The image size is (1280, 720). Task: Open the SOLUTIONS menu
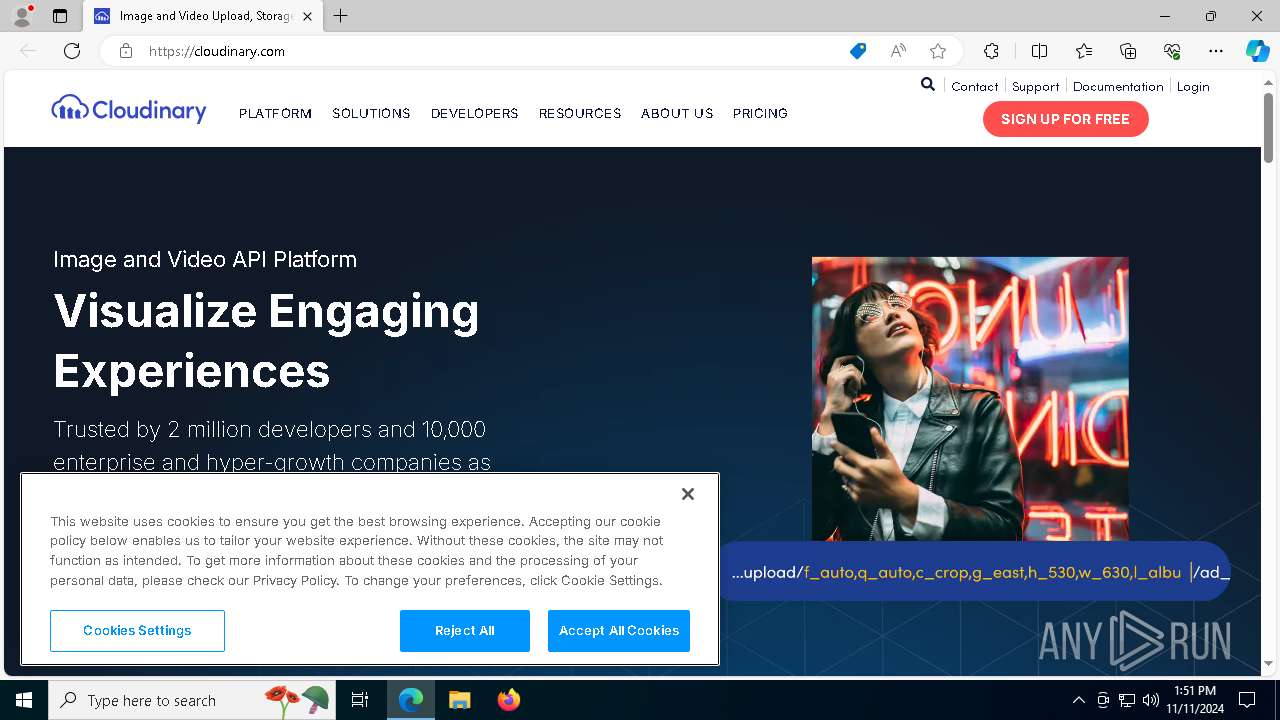371,113
